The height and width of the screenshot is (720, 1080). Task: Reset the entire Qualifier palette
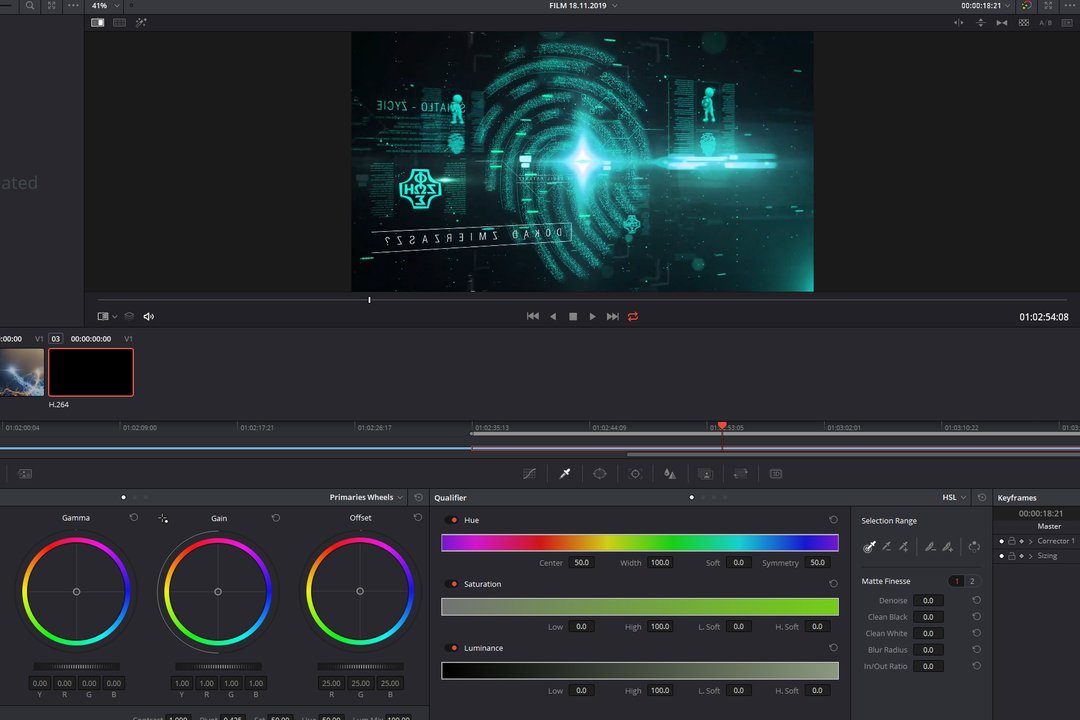[982, 497]
